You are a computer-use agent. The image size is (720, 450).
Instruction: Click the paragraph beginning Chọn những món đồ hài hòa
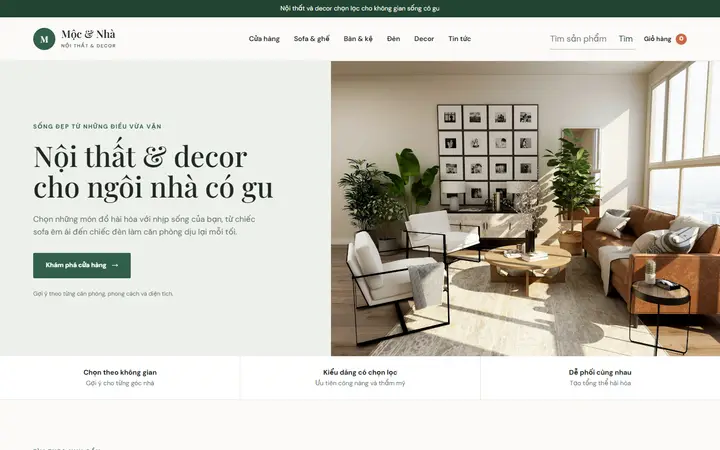click(144, 225)
